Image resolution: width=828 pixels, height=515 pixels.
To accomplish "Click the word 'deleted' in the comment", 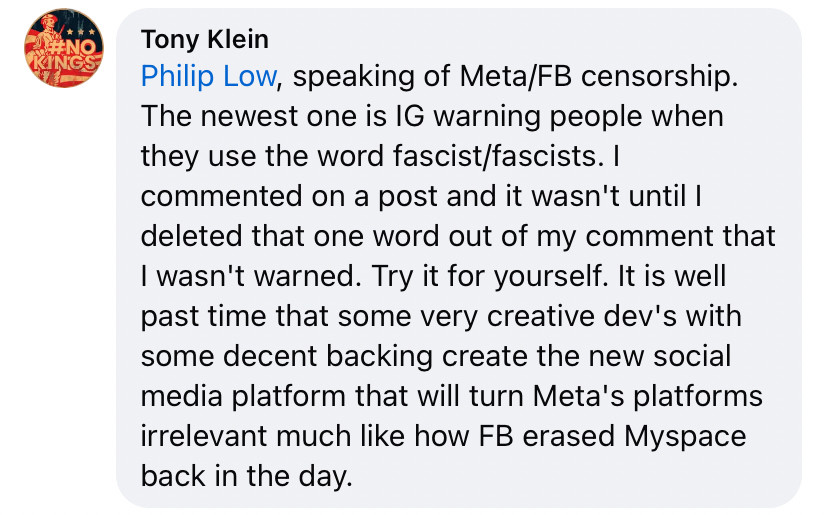I will [191, 236].
